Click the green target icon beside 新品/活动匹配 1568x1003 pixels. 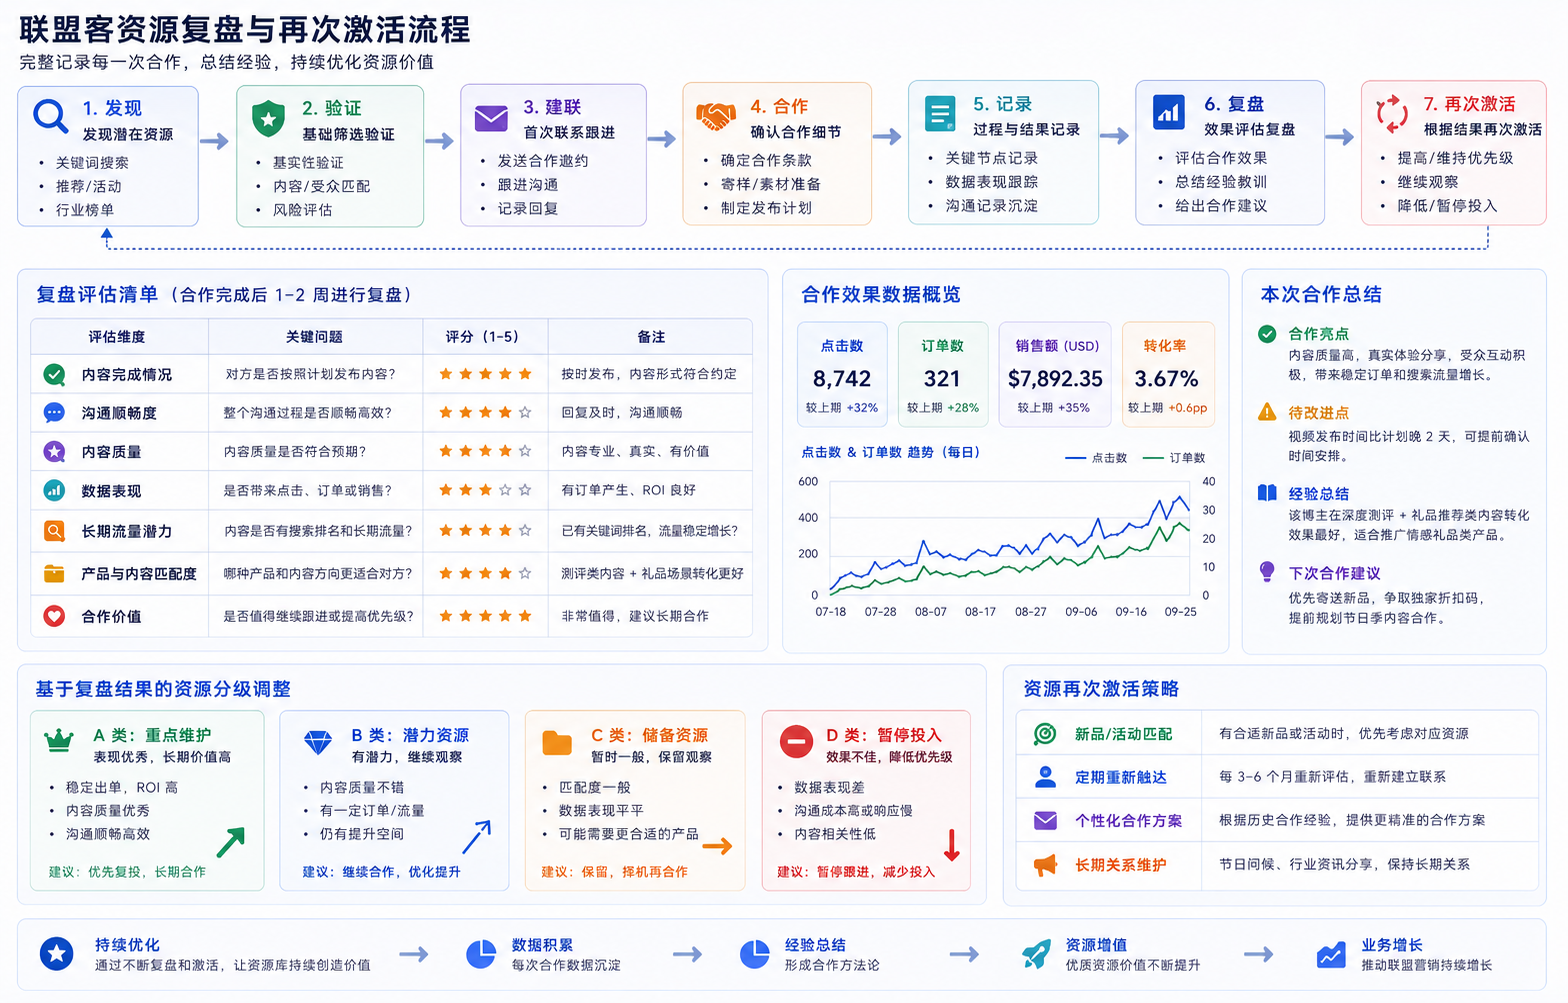click(x=1045, y=734)
